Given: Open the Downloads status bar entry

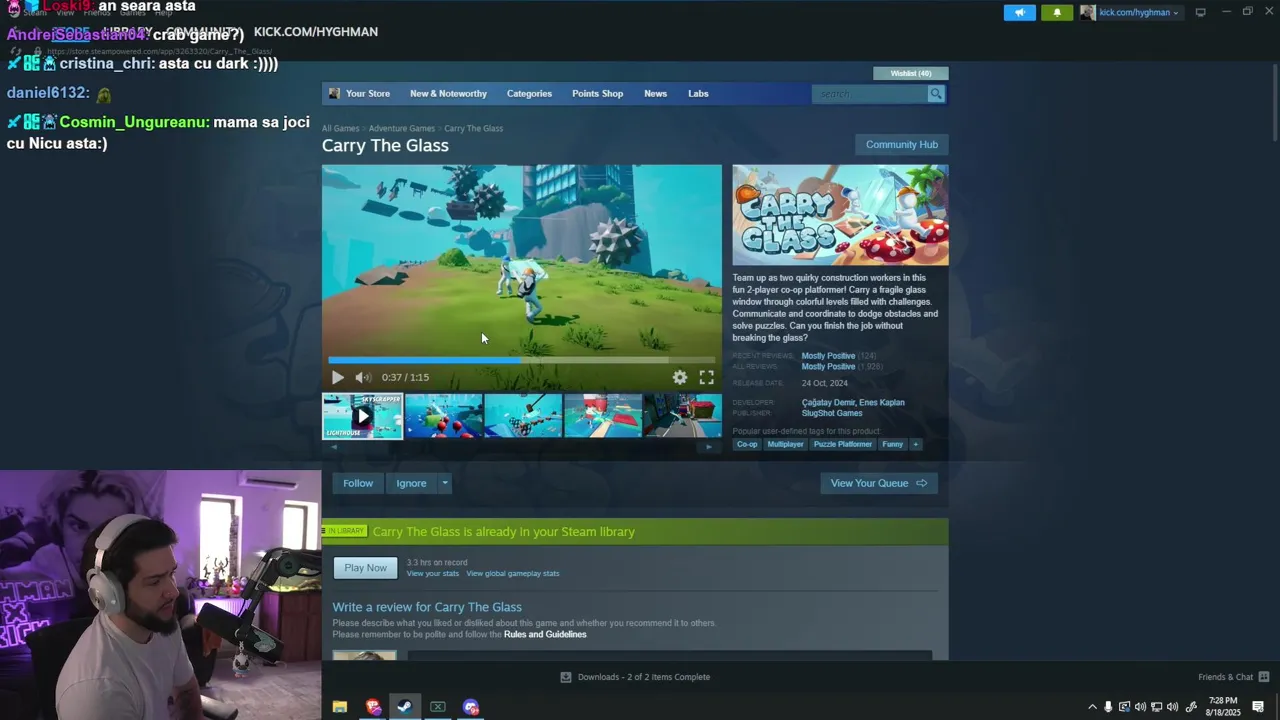Looking at the screenshot, I should click(x=635, y=677).
